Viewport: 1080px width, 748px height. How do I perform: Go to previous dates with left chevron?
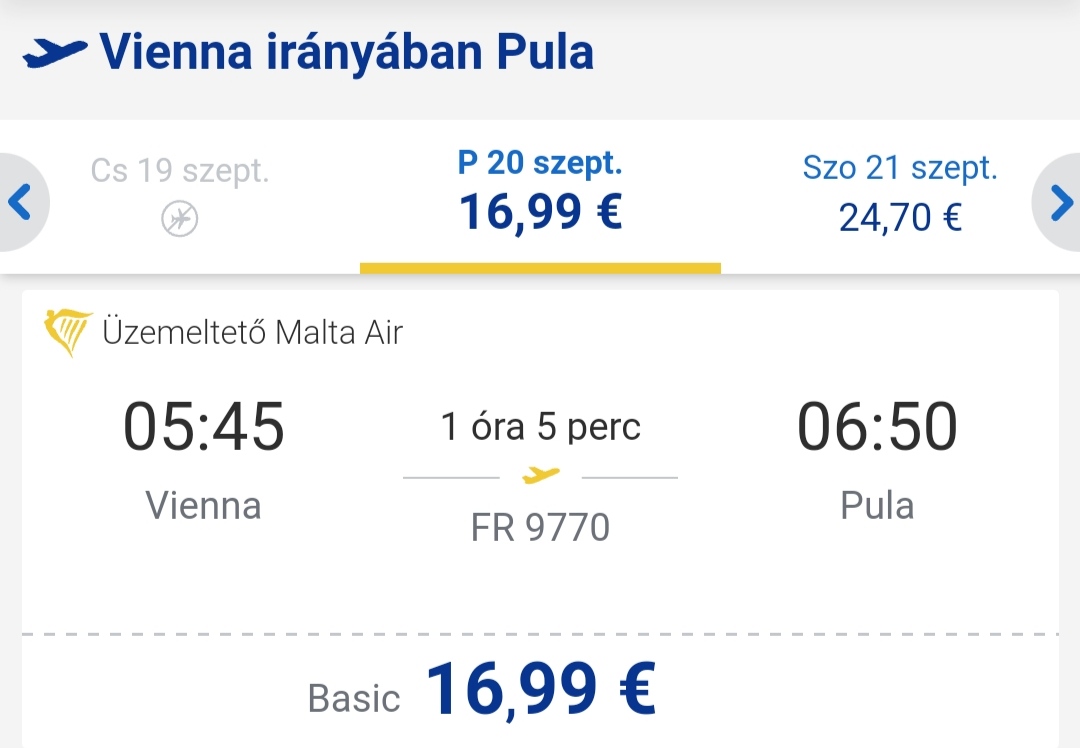[21, 202]
